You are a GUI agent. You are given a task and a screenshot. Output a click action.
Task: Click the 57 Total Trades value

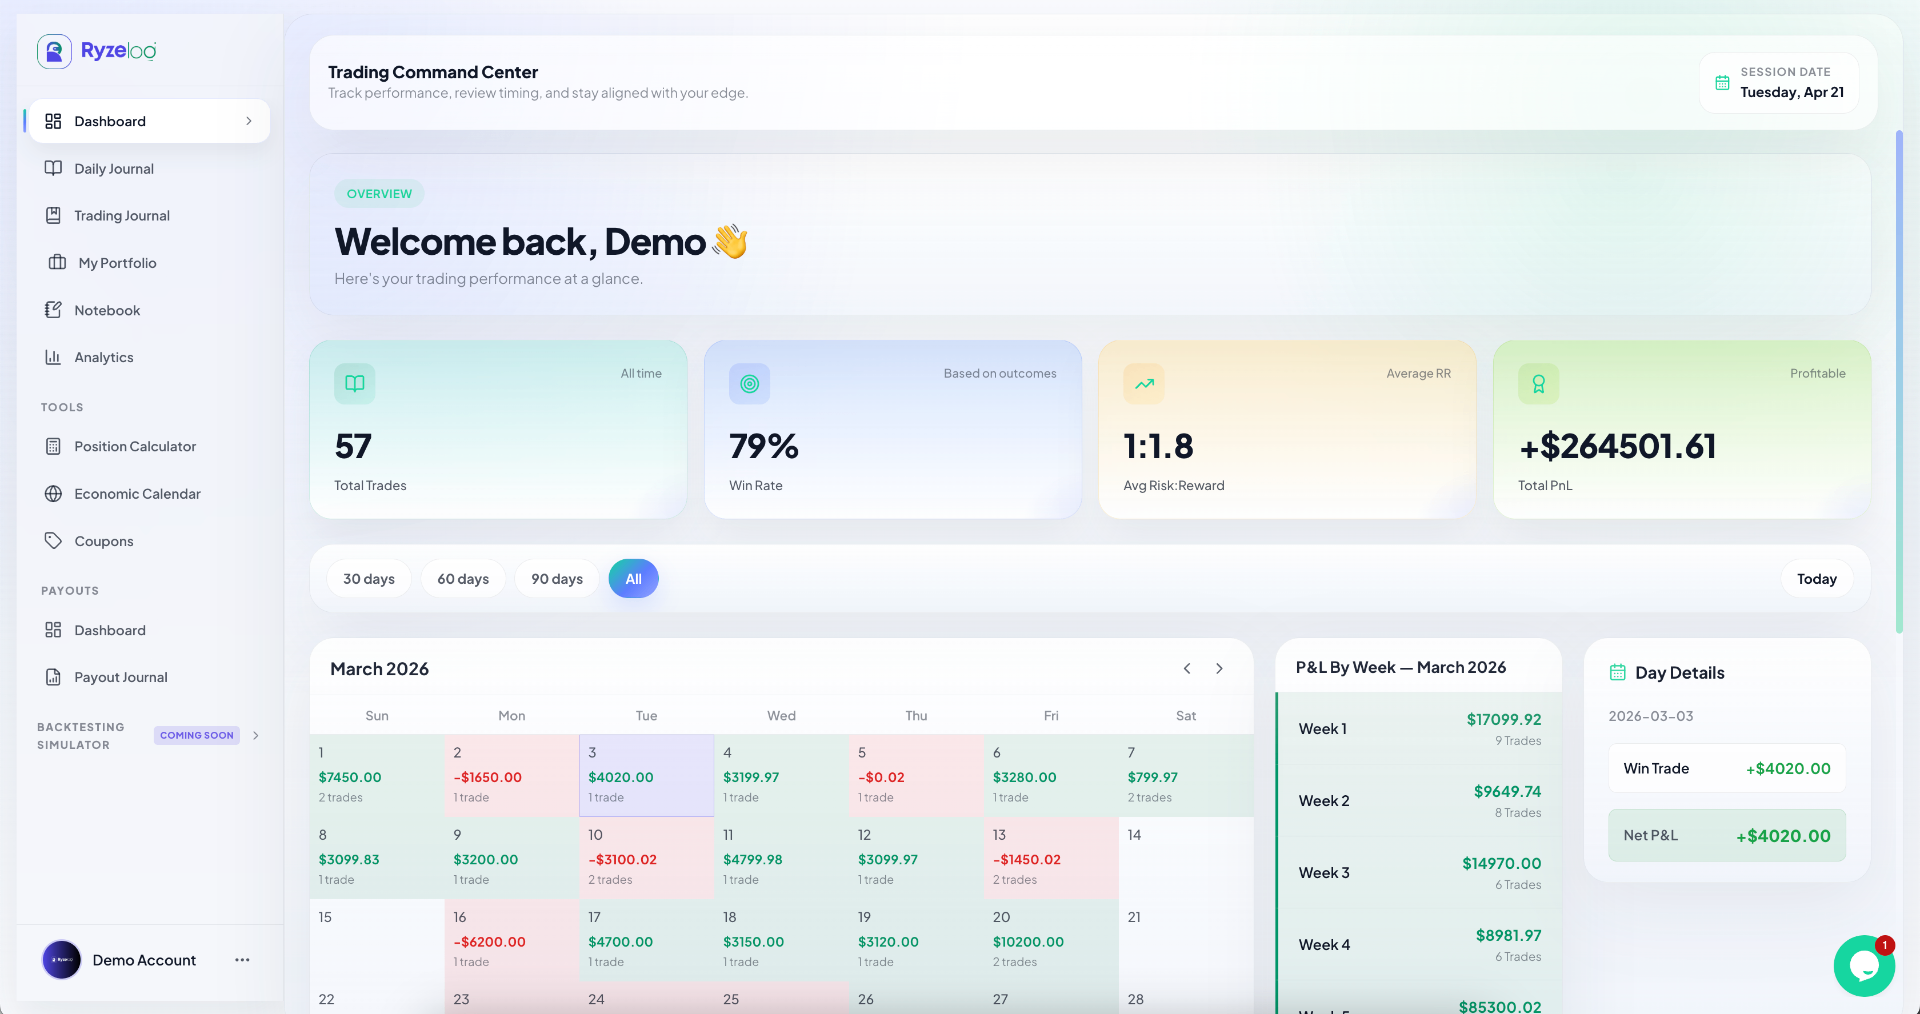click(353, 446)
